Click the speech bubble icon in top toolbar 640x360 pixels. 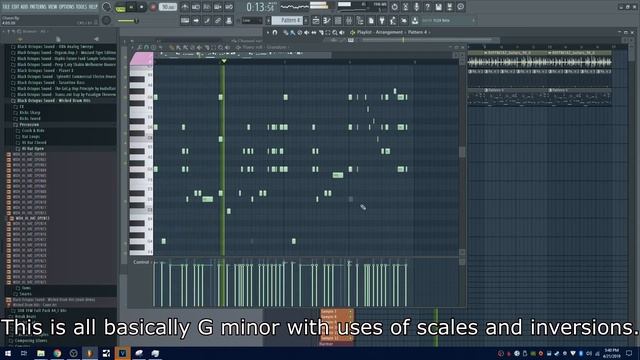(460, 7)
